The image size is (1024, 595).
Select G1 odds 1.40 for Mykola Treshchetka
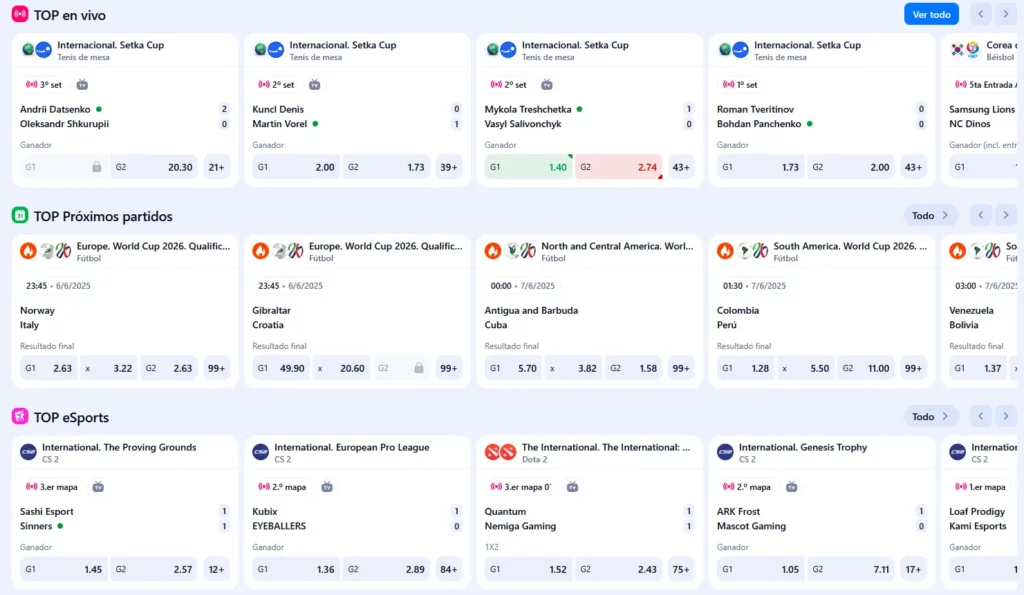click(x=527, y=167)
